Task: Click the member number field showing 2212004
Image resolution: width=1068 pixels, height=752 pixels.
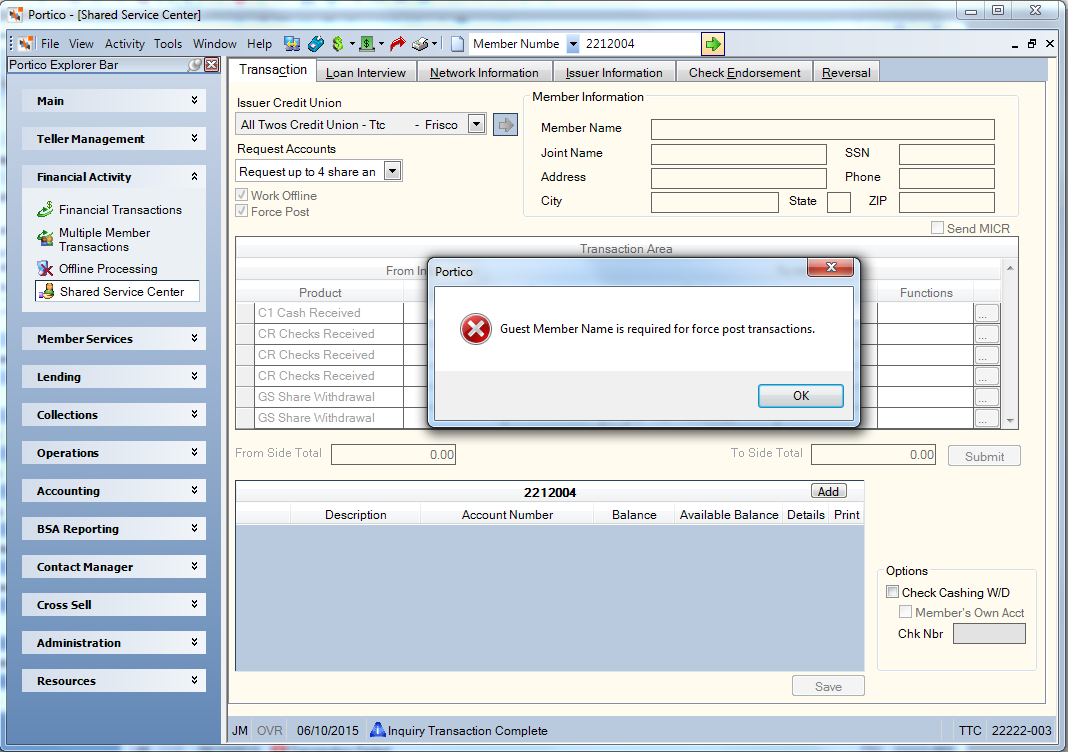Action: (x=640, y=44)
